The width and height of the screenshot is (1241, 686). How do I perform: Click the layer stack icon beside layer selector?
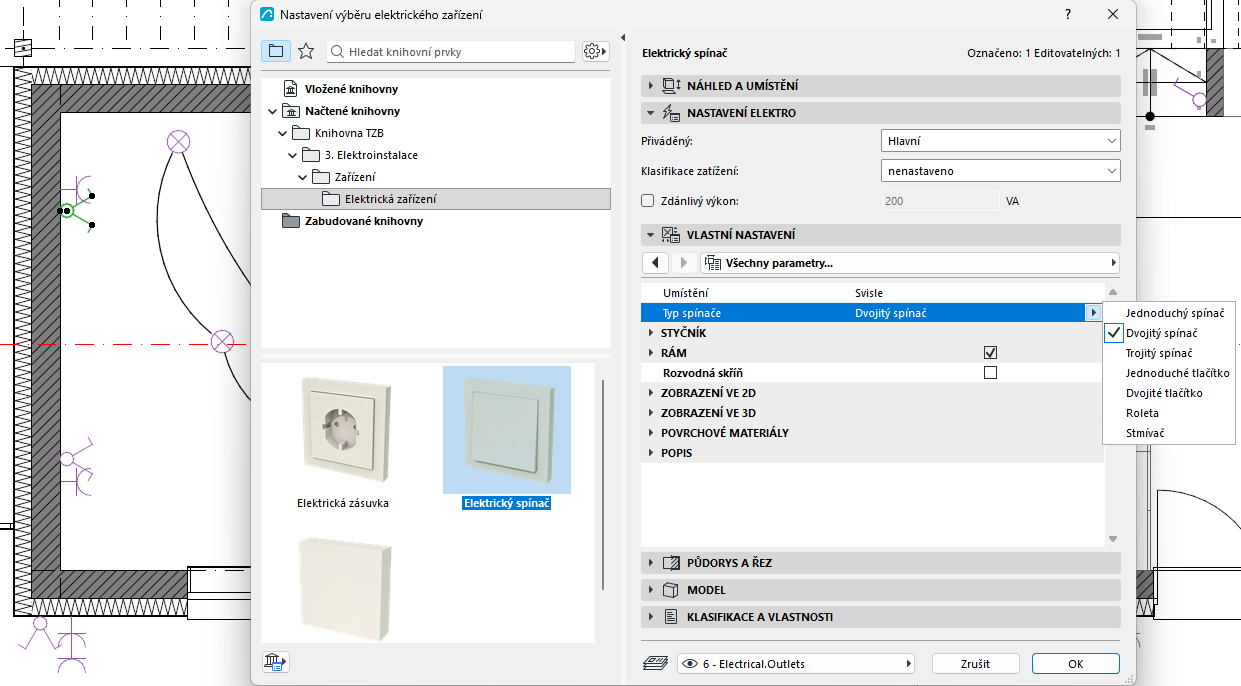coord(655,663)
